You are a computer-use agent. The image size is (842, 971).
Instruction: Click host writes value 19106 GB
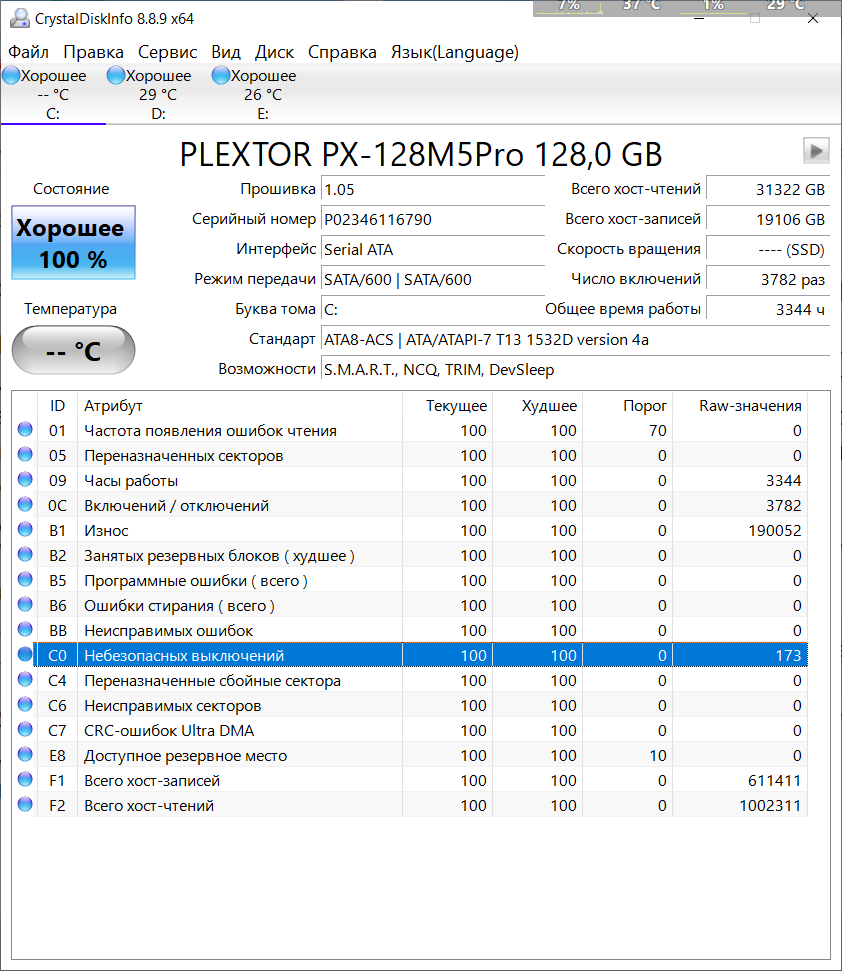[768, 219]
